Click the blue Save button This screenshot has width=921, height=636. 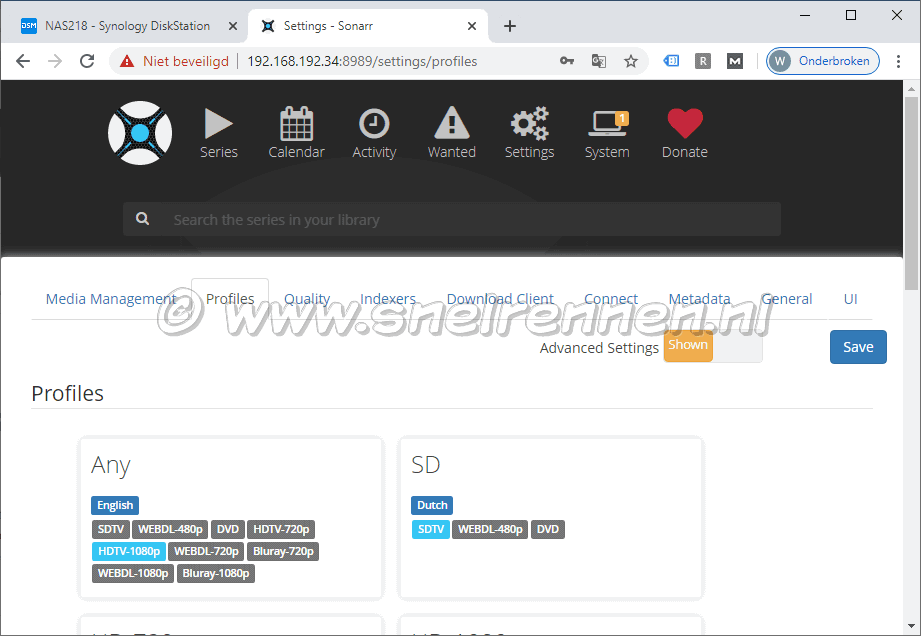click(x=858, y=347)
